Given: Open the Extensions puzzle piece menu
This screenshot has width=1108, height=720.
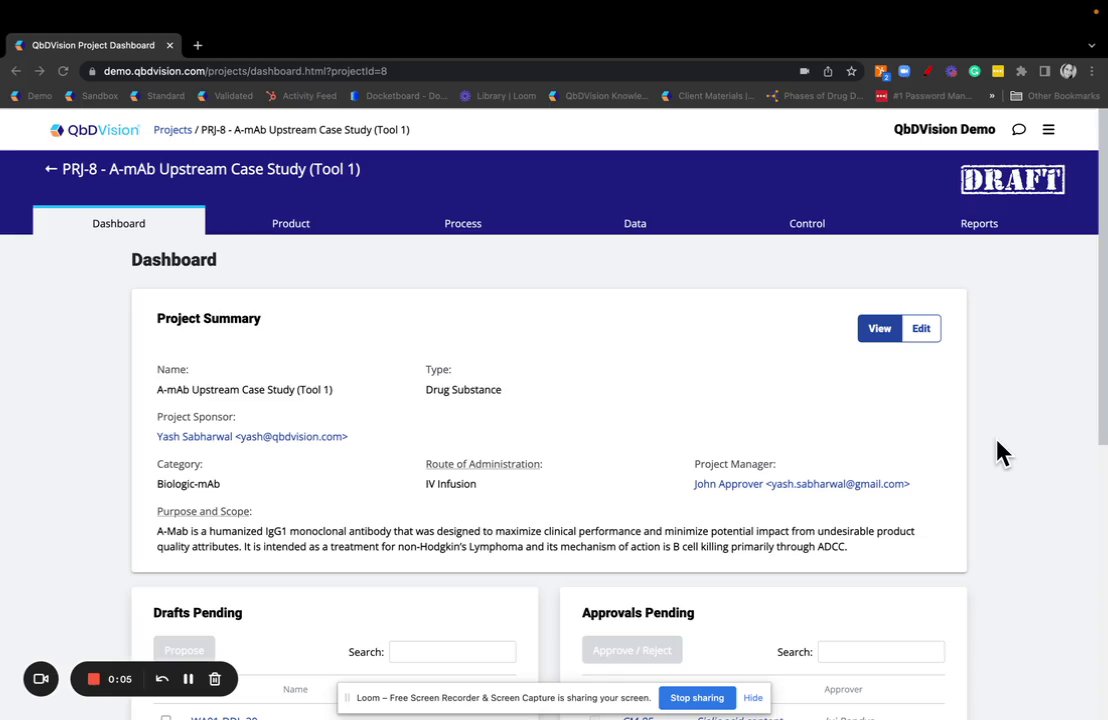Looking at the screenshot, I should pyautogui.click(x=1021, y=71).
